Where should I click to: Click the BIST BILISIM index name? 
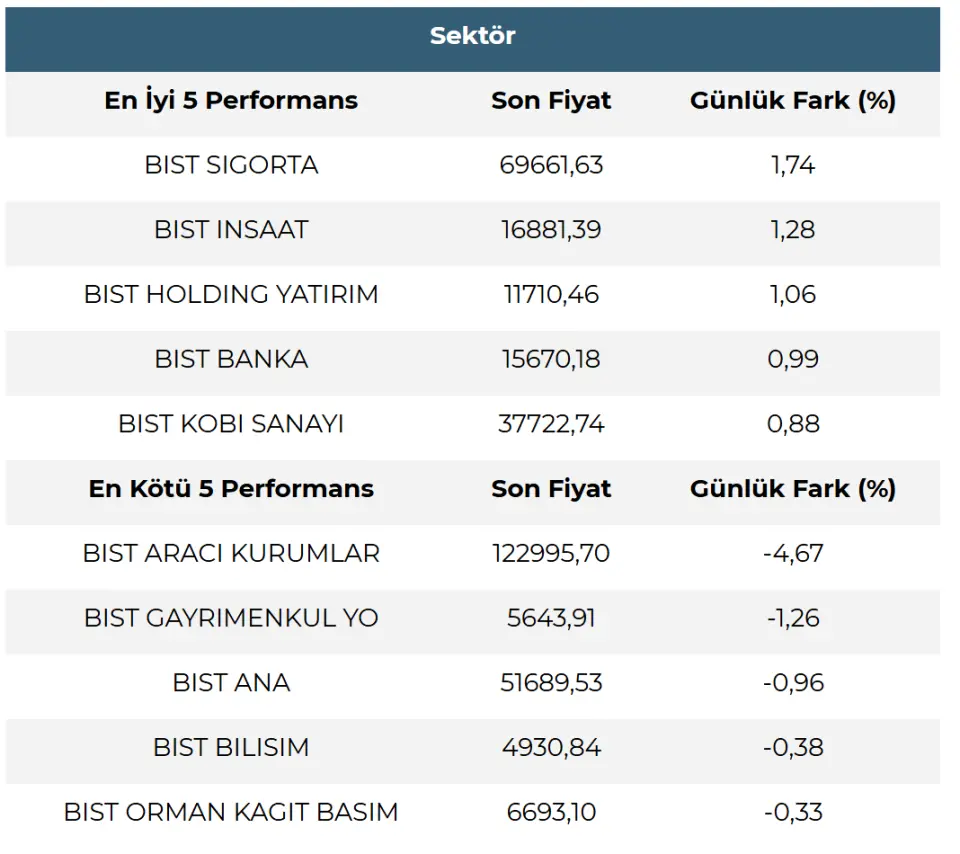click(231, 747)
